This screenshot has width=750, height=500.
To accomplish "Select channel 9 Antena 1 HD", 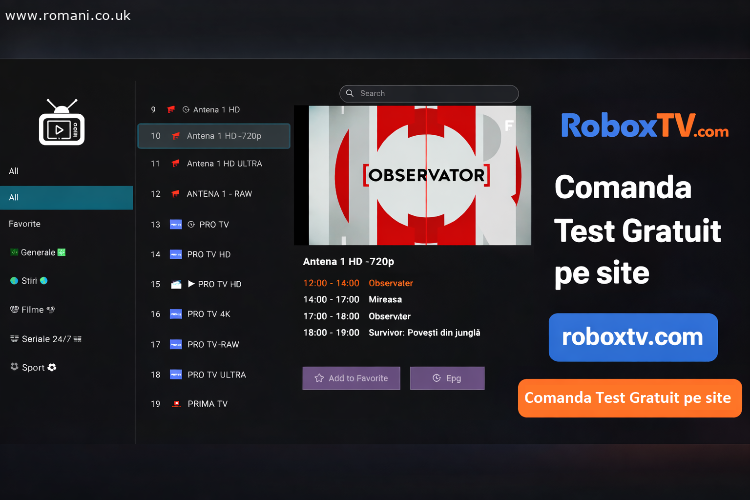I will (x=213, y=110).
